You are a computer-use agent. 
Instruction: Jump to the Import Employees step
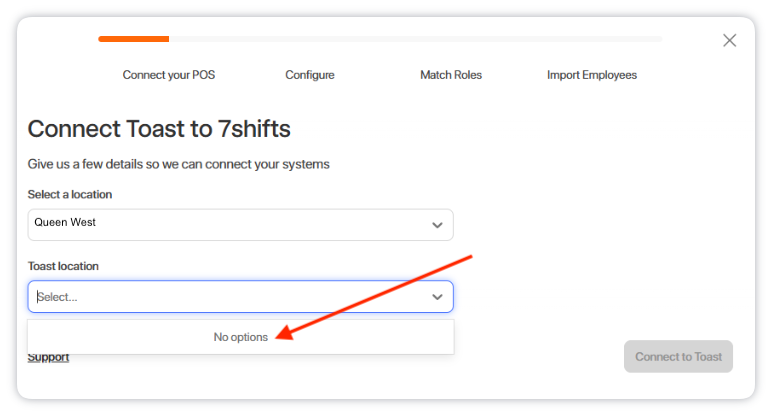592,75
